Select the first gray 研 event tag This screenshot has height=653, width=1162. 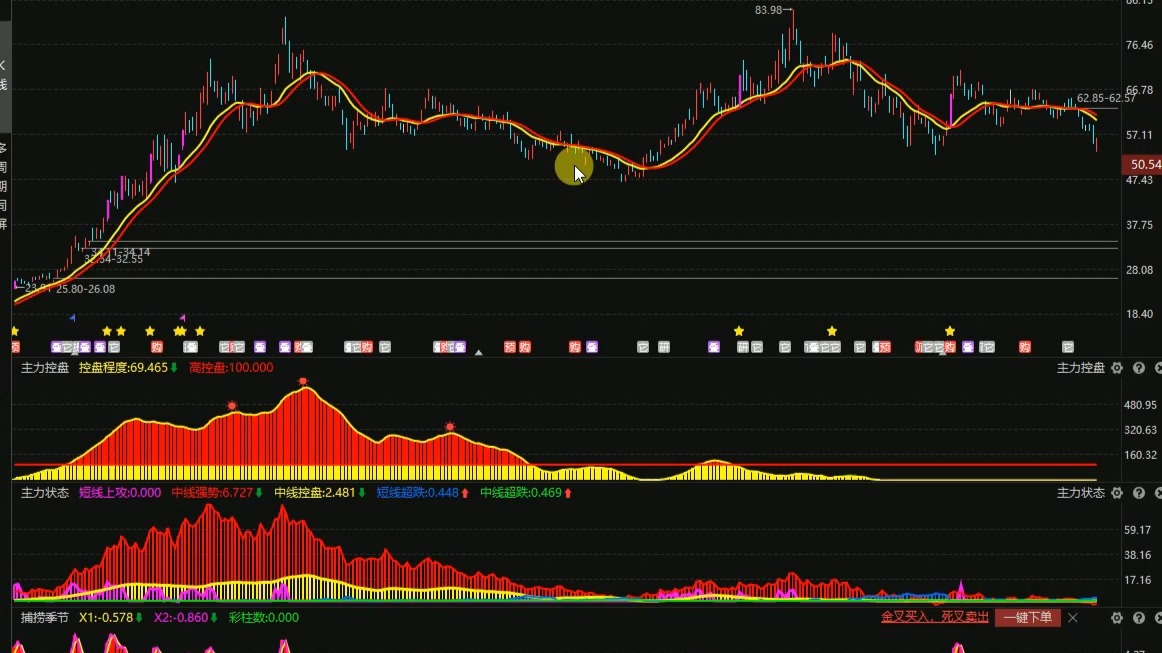click(664, 347)
